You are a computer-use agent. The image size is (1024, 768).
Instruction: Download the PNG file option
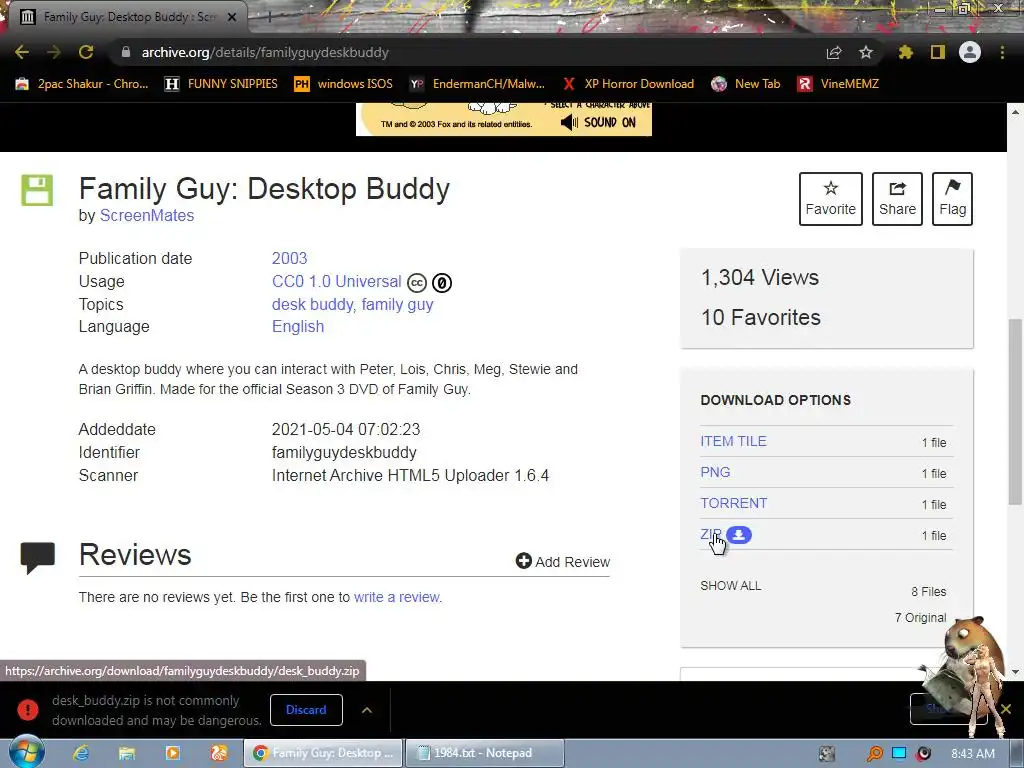pos(715,472)
